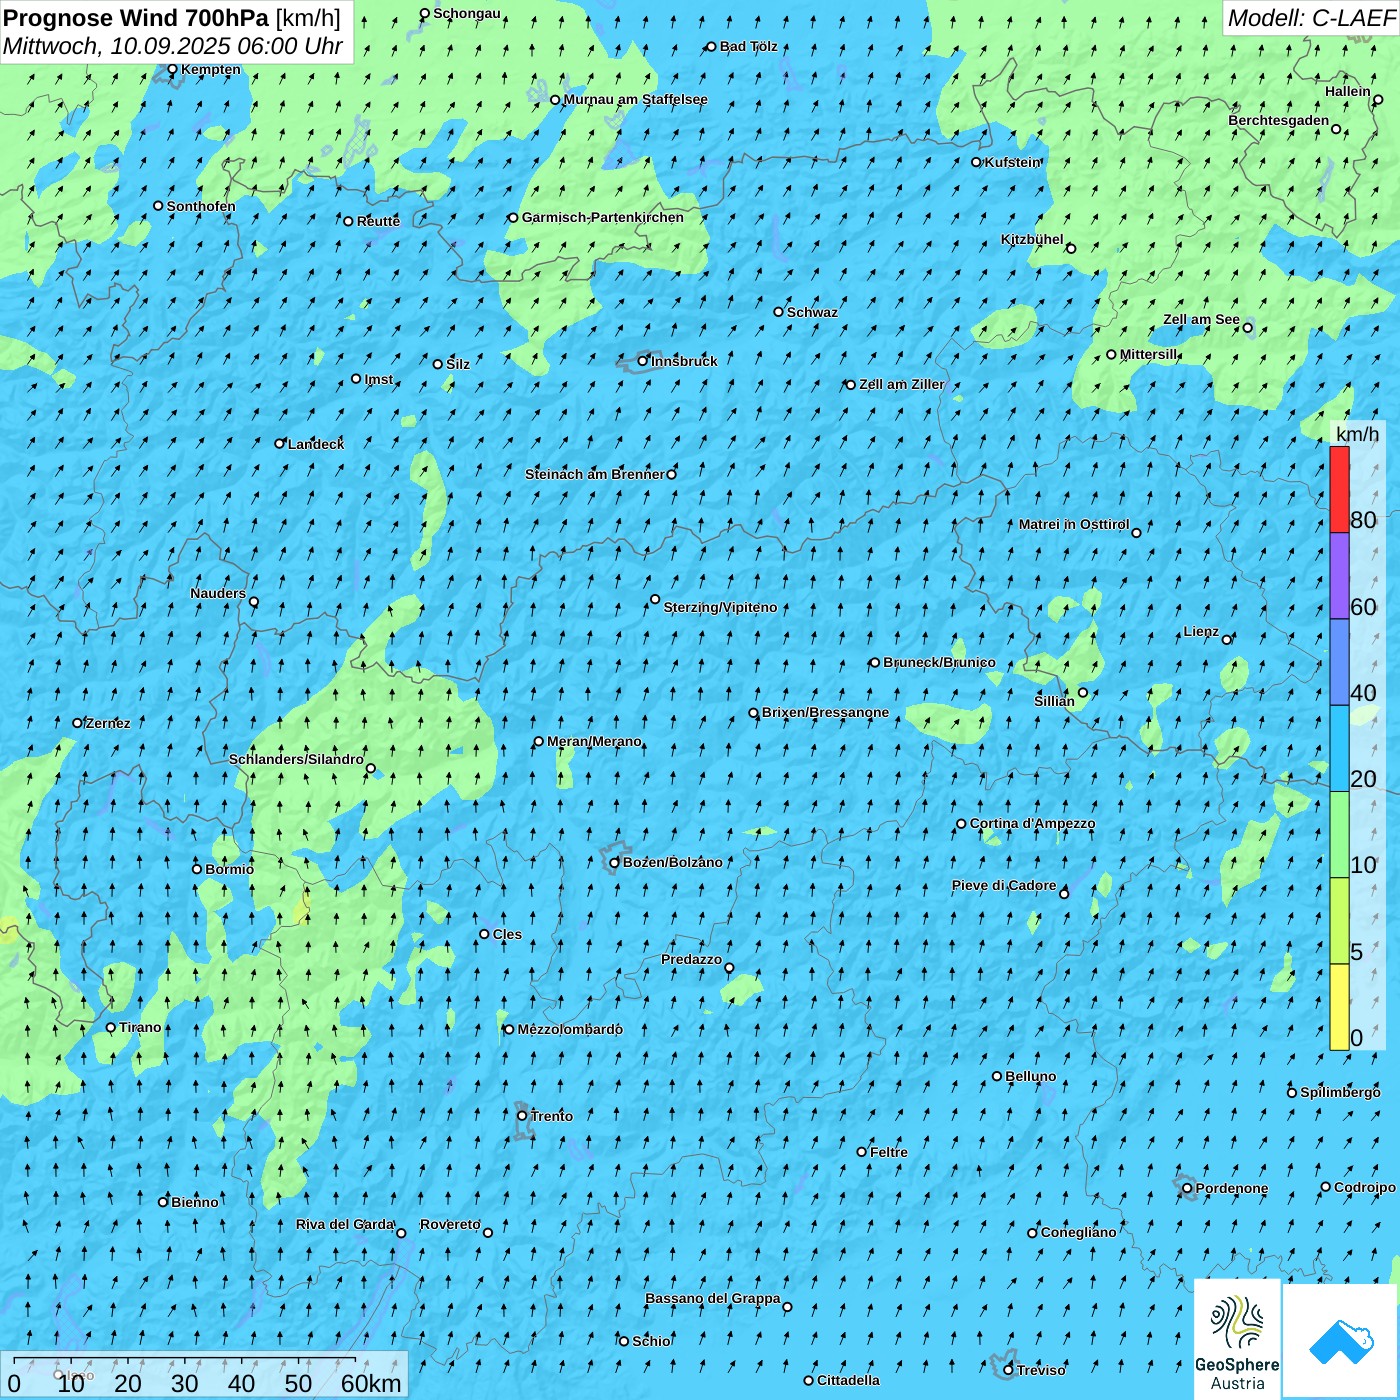The width and height of the screenshot is (1400, 1400).
Task: Click the Berchtesgaden label
Action: point(1278,120)
